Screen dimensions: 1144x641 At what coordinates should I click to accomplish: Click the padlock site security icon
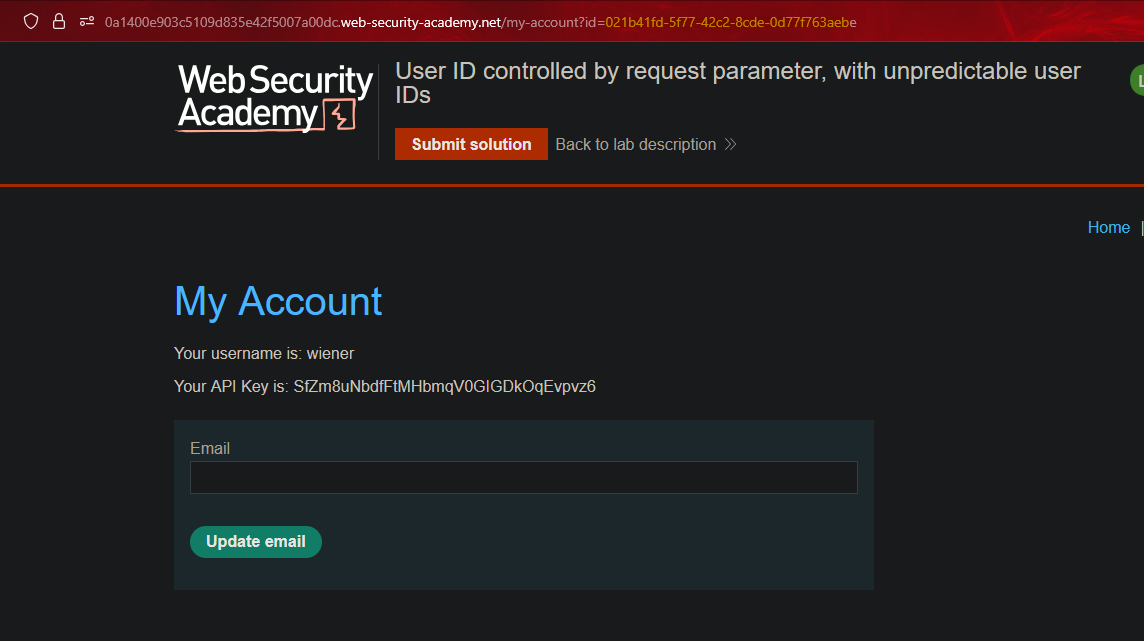point(59,21)
